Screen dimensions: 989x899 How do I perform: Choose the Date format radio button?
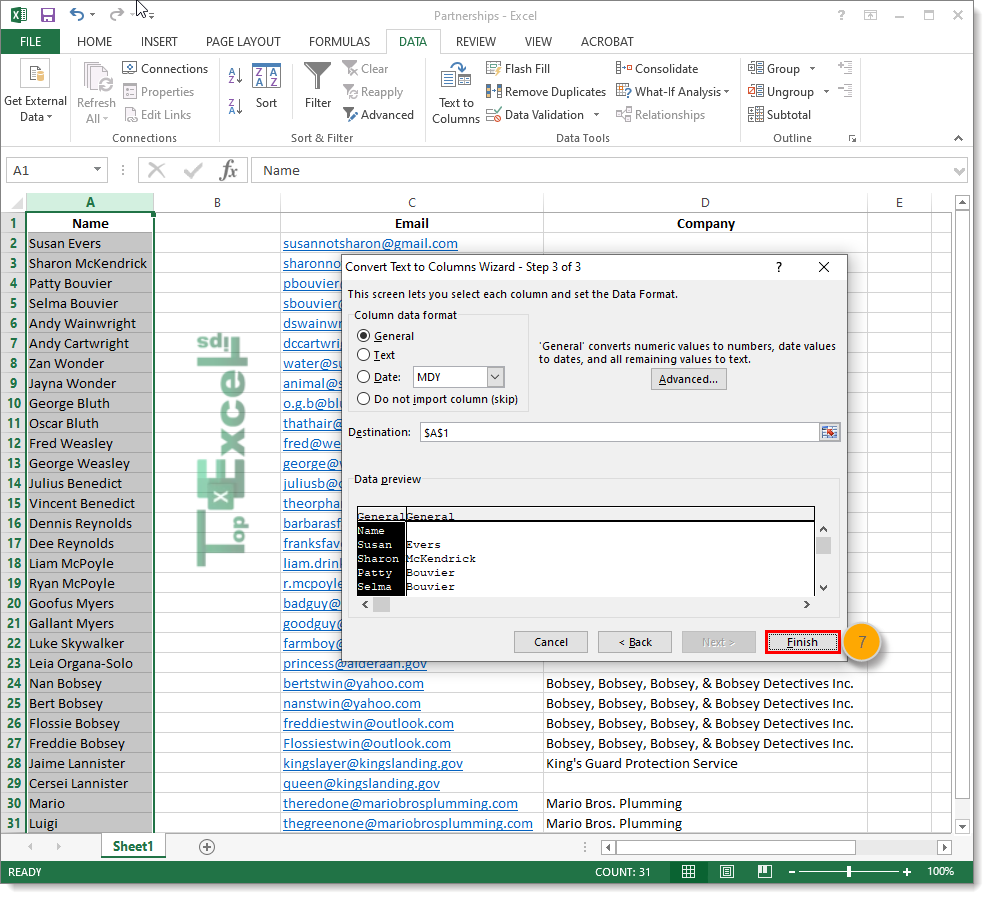(363, 377)
